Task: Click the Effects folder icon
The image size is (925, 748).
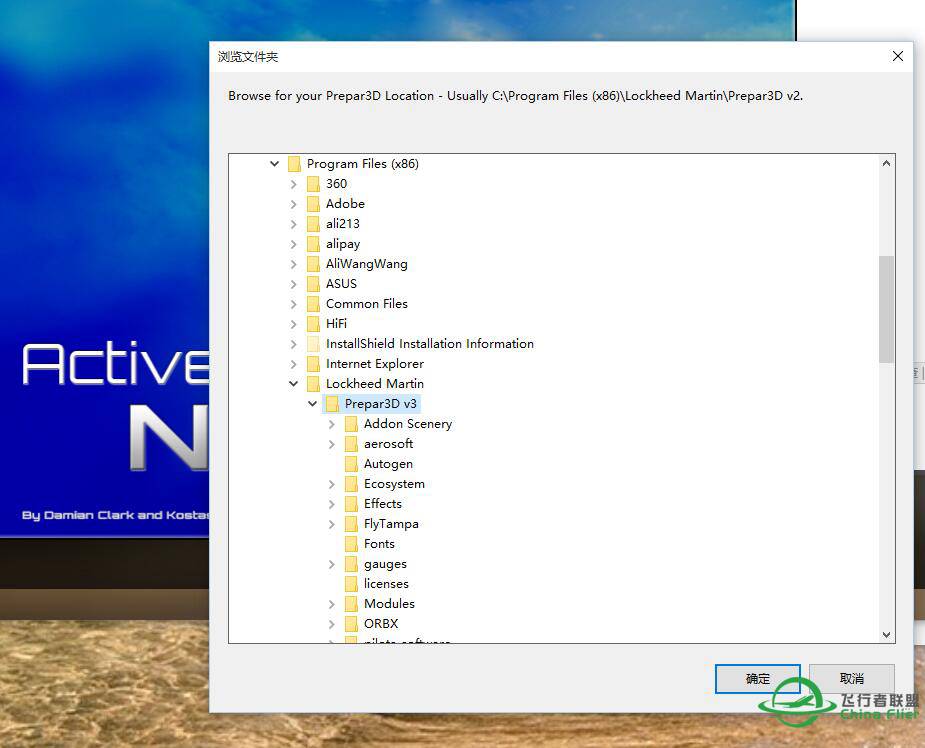Action: coord(351,504)
